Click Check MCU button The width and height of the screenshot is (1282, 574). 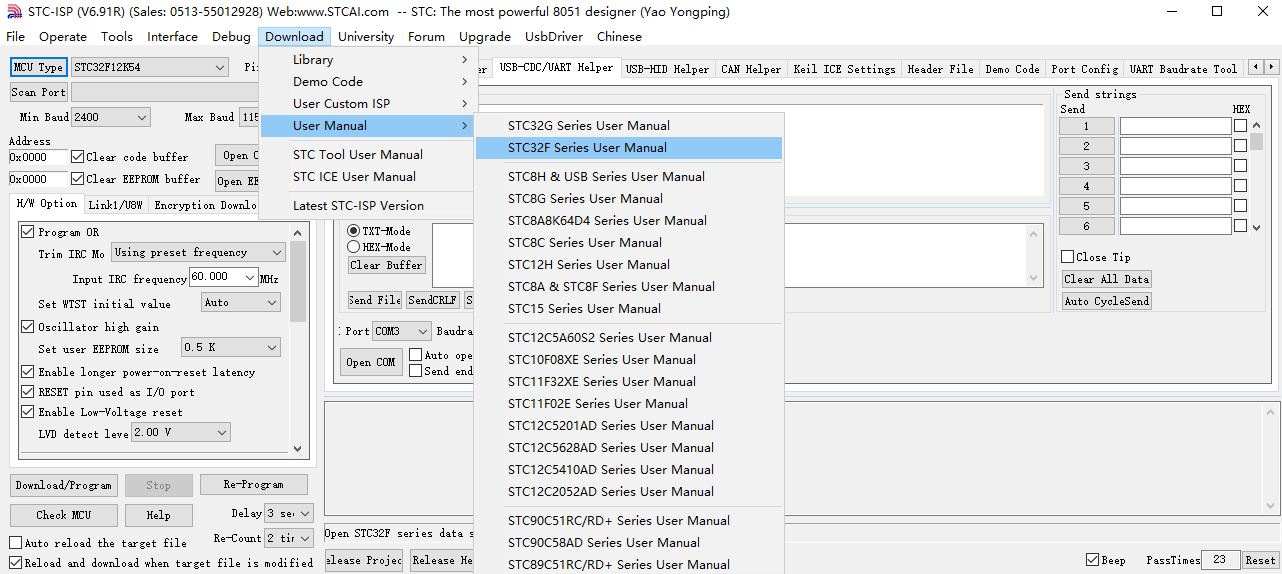pos(64,515)
